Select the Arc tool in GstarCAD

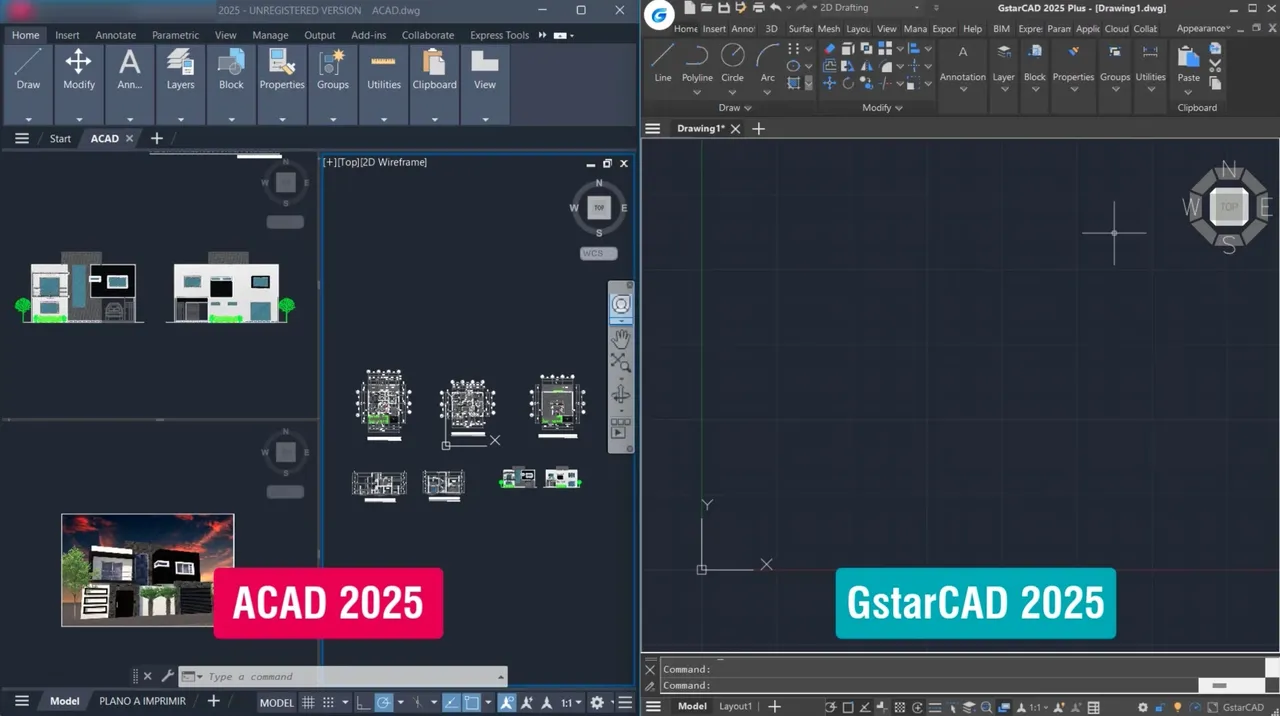point(768,62)
